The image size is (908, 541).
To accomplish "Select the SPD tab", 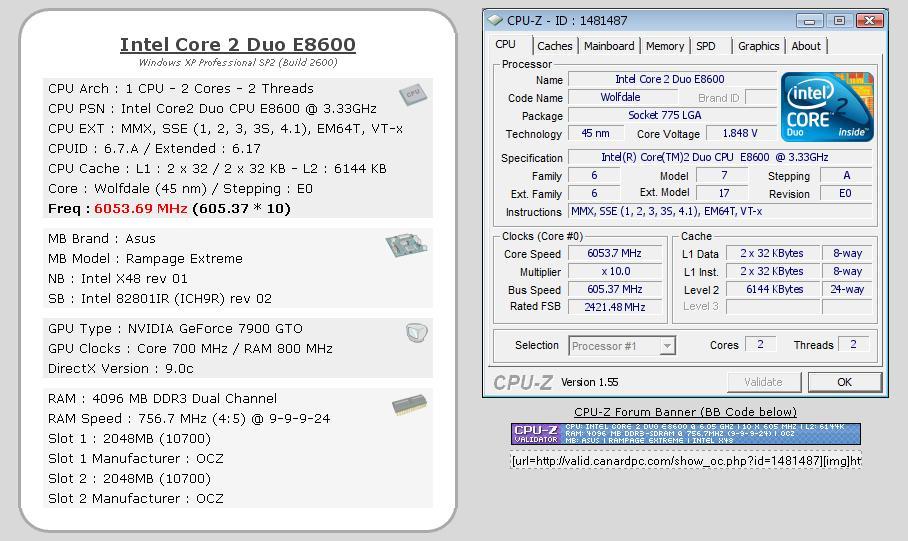I will pyautogui.click(x=705, y=46).
